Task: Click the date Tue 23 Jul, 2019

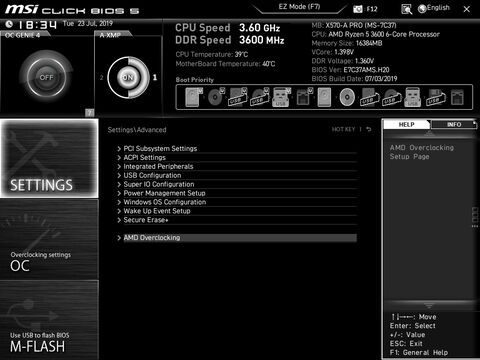Action: [x=88, y=24]
